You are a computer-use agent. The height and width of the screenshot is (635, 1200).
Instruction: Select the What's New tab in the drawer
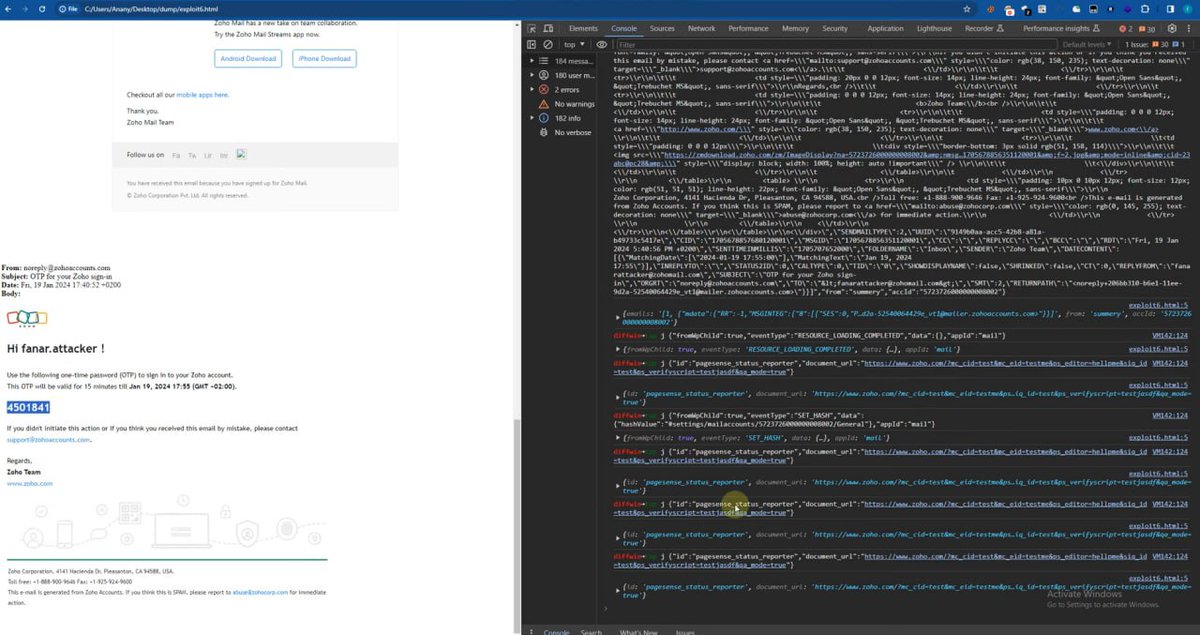[638, 631]
